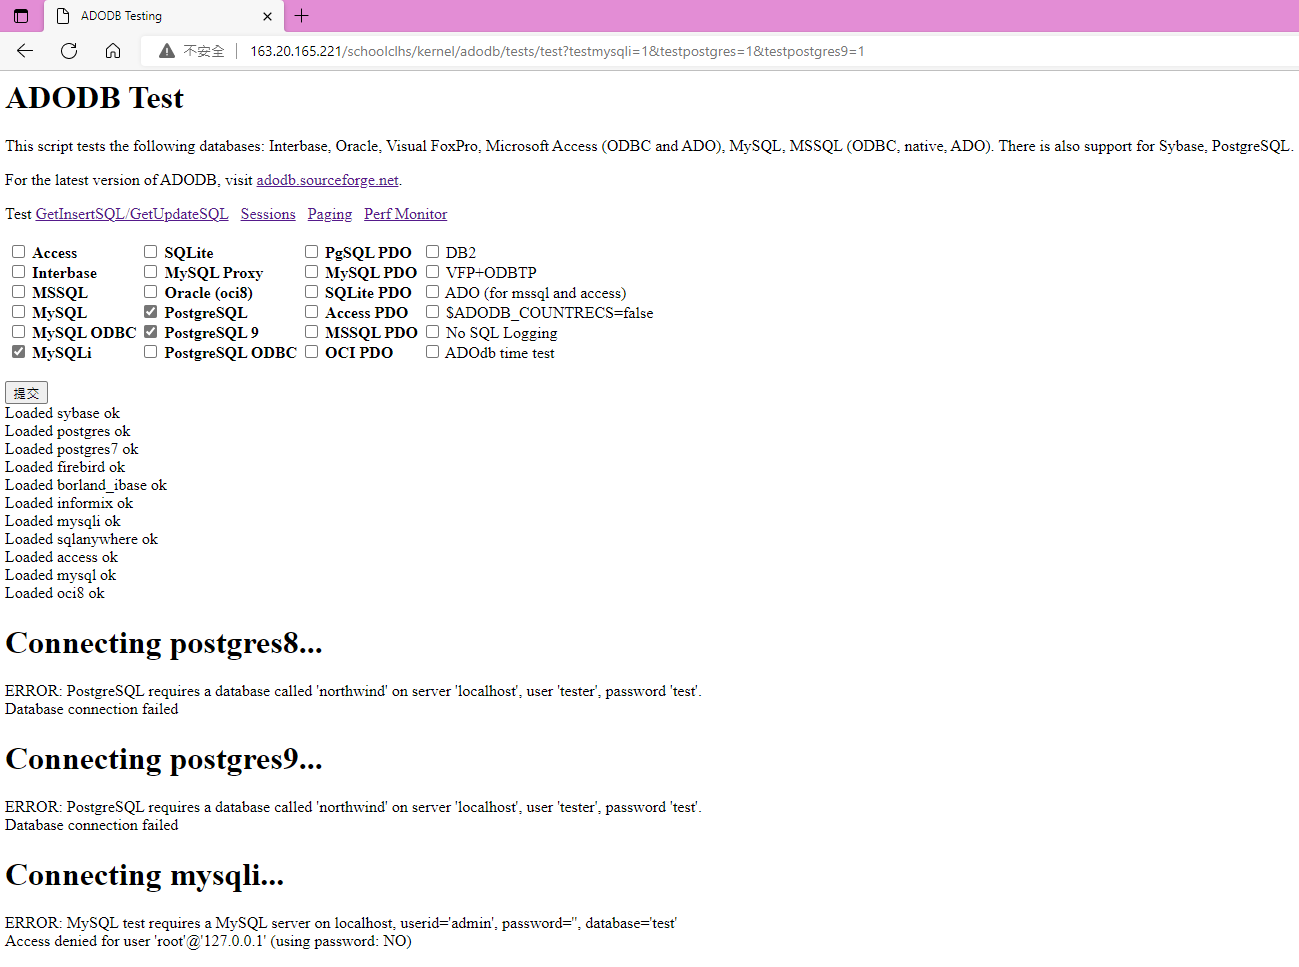This screenshot has width=1299, height=967.
Task: Check the PostgreSQL ODBC checkbox
Action: pos(151,352)
